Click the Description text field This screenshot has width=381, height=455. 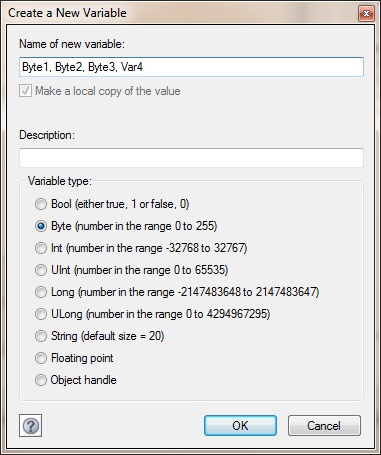(x=191, y=158)
